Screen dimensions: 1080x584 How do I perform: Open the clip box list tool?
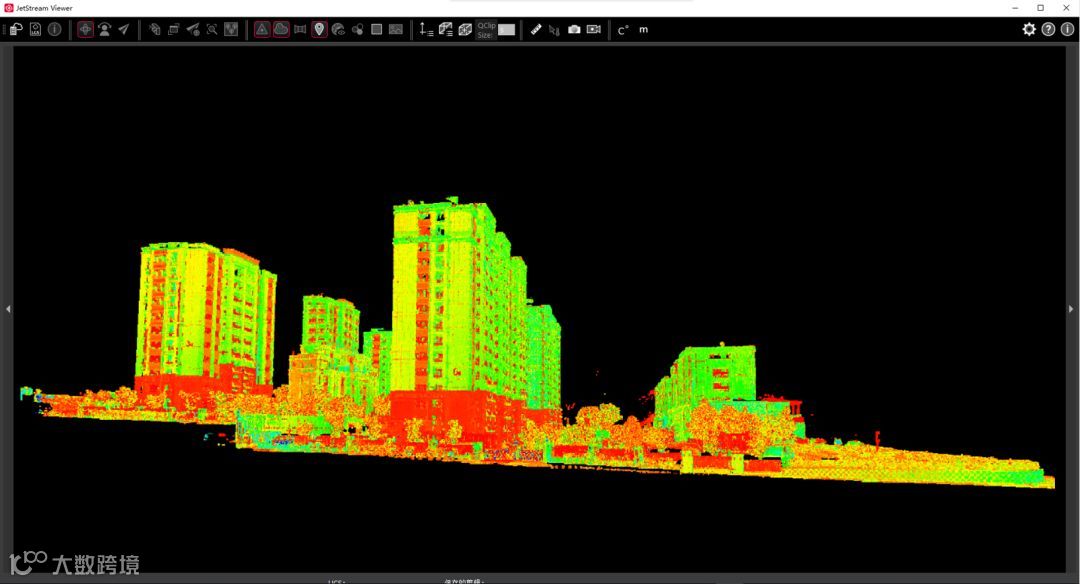(x=446, y=29)
